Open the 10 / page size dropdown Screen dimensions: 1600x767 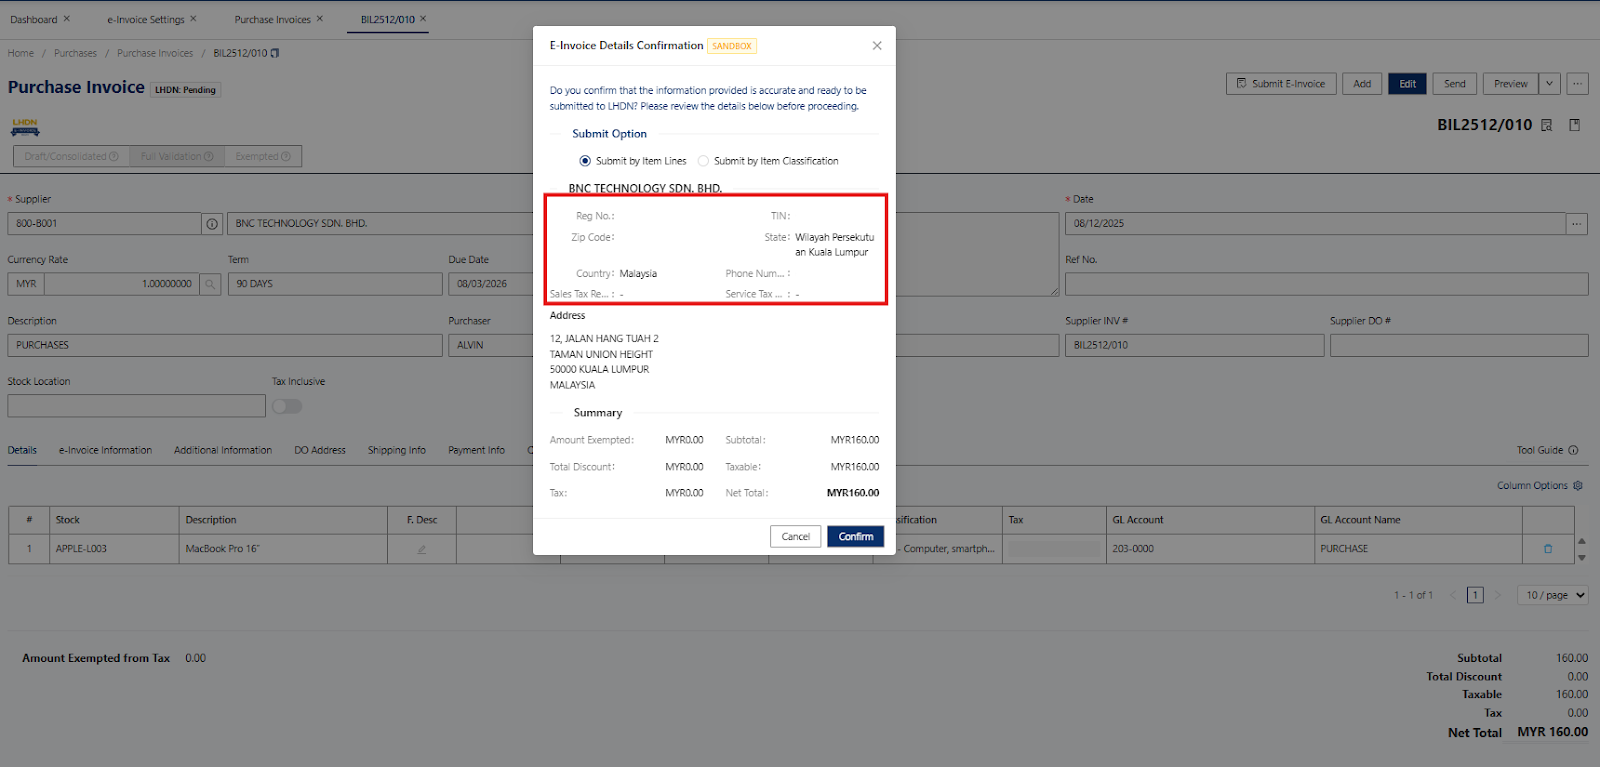pyautogui.click(x=1553, y=595)
